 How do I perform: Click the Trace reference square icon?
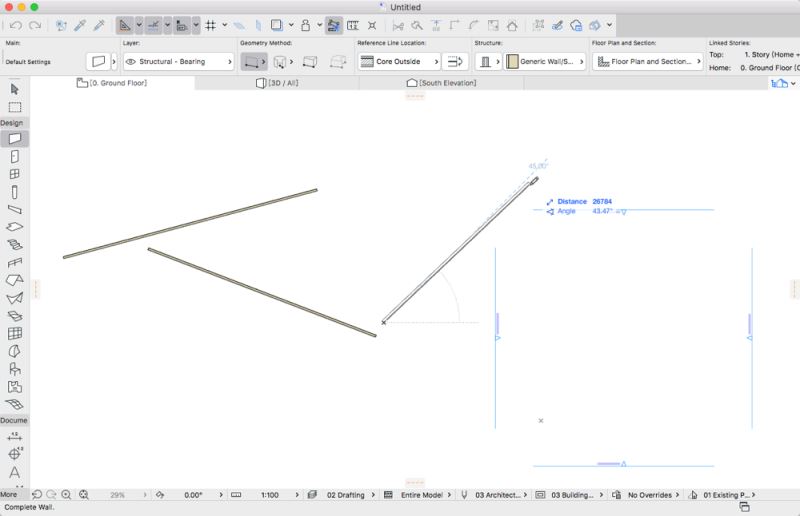pos(277,25)
